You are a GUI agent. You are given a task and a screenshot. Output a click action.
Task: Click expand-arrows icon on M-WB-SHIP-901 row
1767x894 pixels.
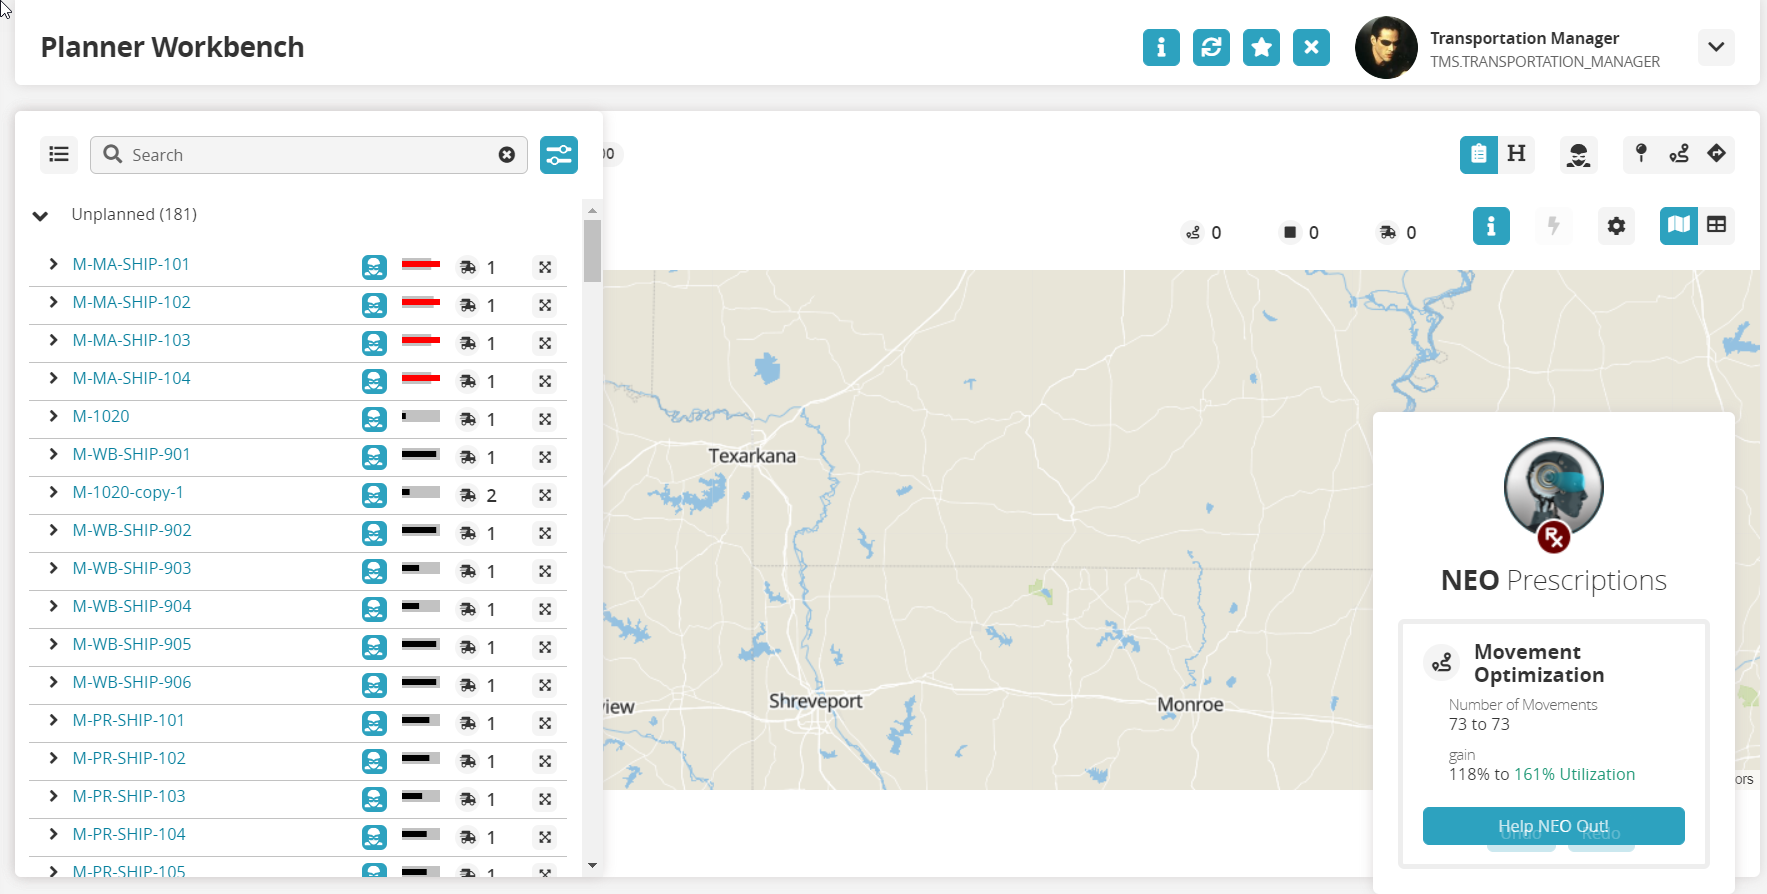pos(545,457)
